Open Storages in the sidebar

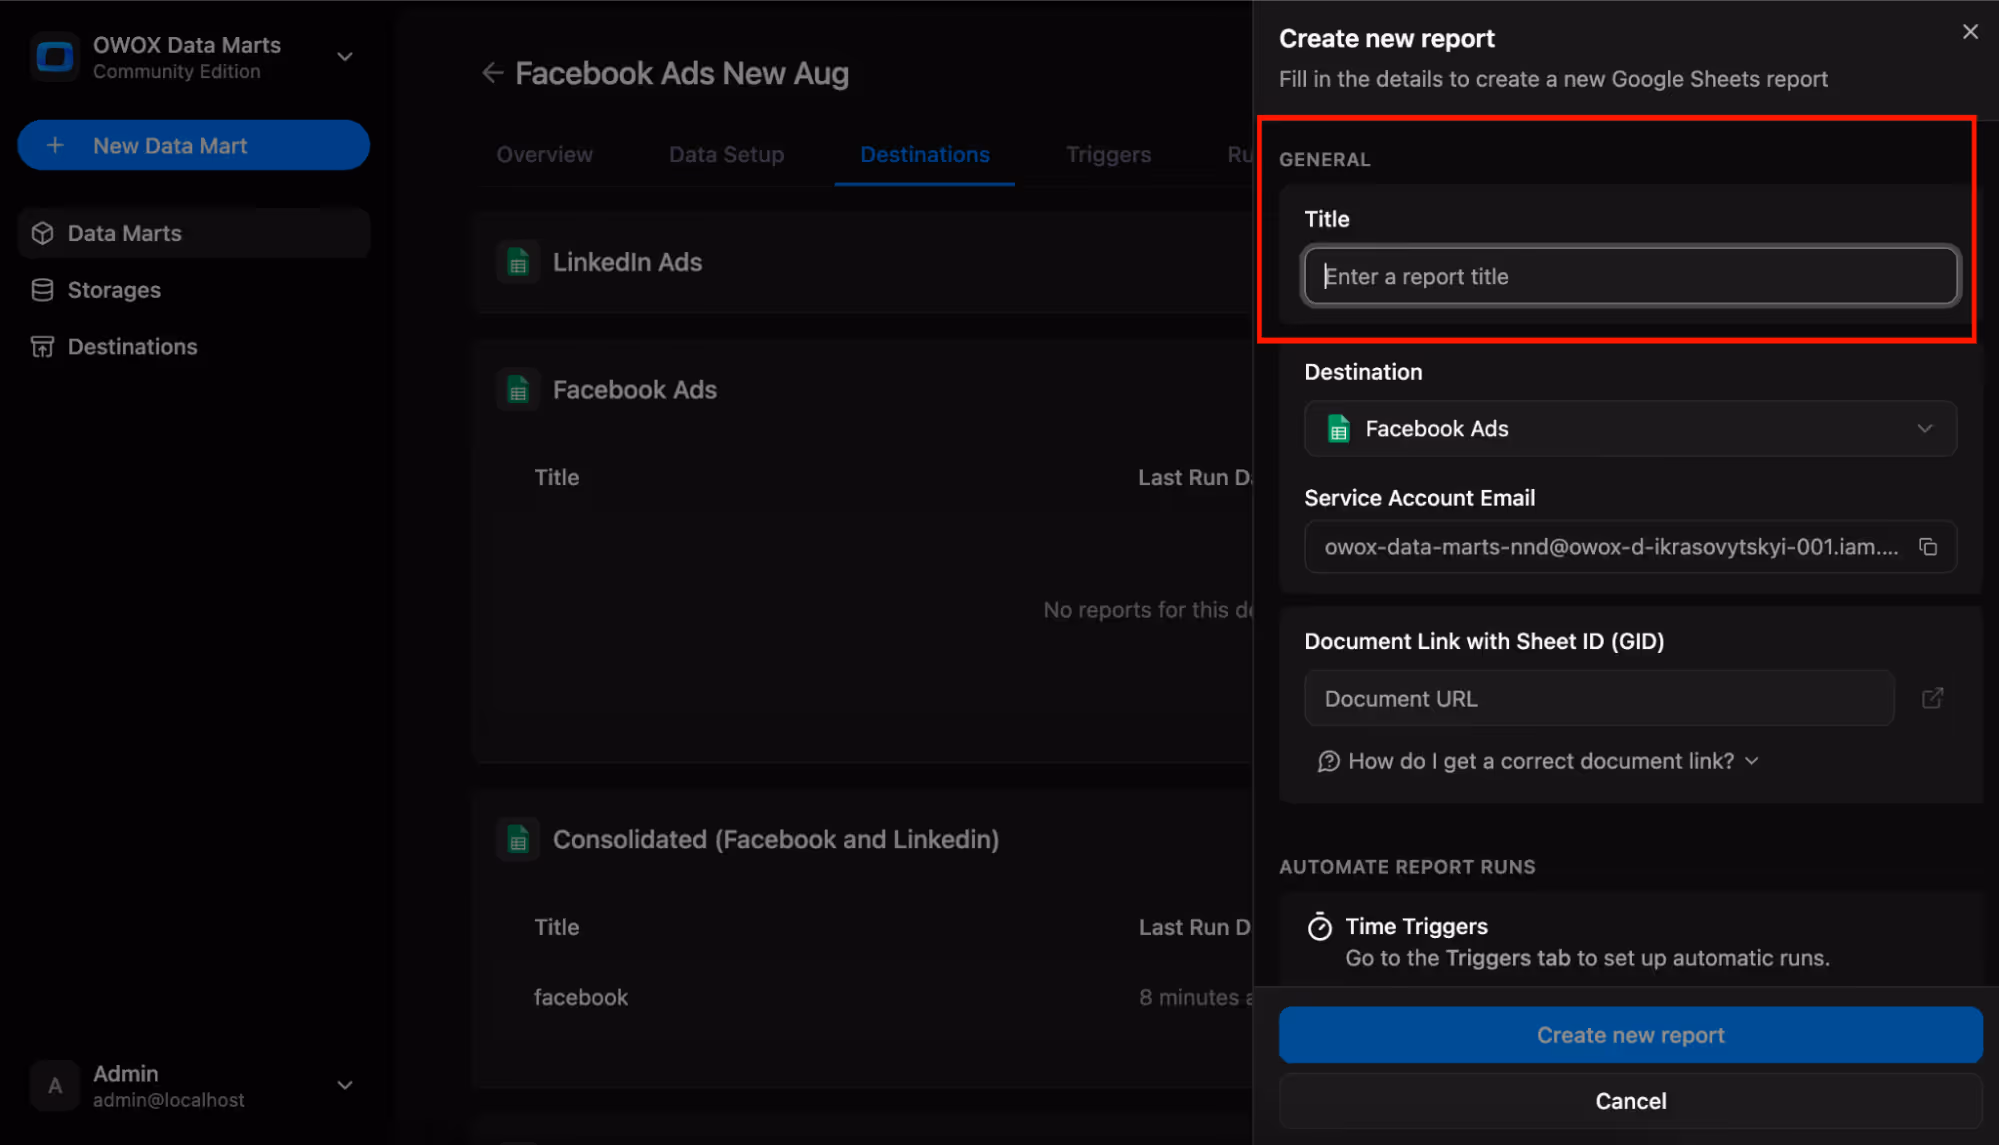(194, 290)
